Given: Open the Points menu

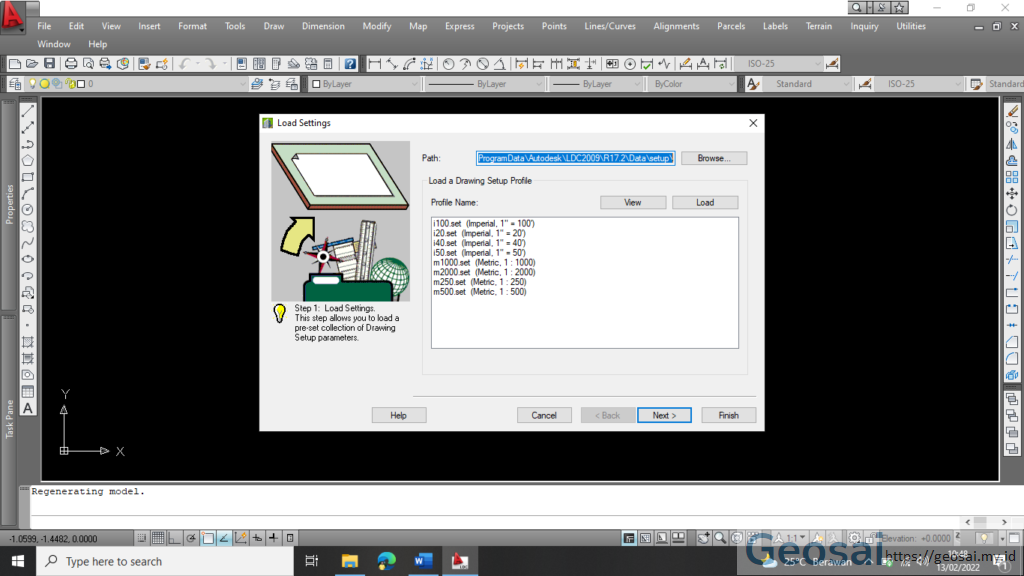Looking at the screenshot, I should click(x=554, y=26).
